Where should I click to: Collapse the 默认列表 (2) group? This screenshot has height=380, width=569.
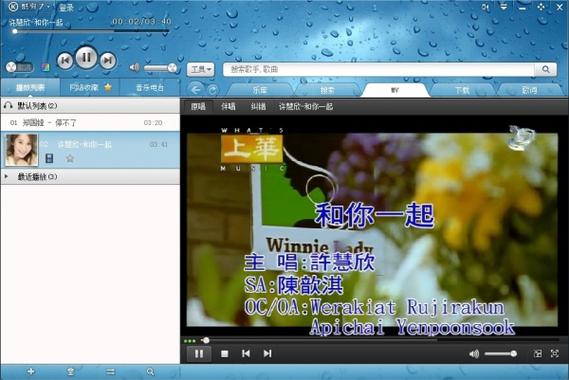(90, 106)
